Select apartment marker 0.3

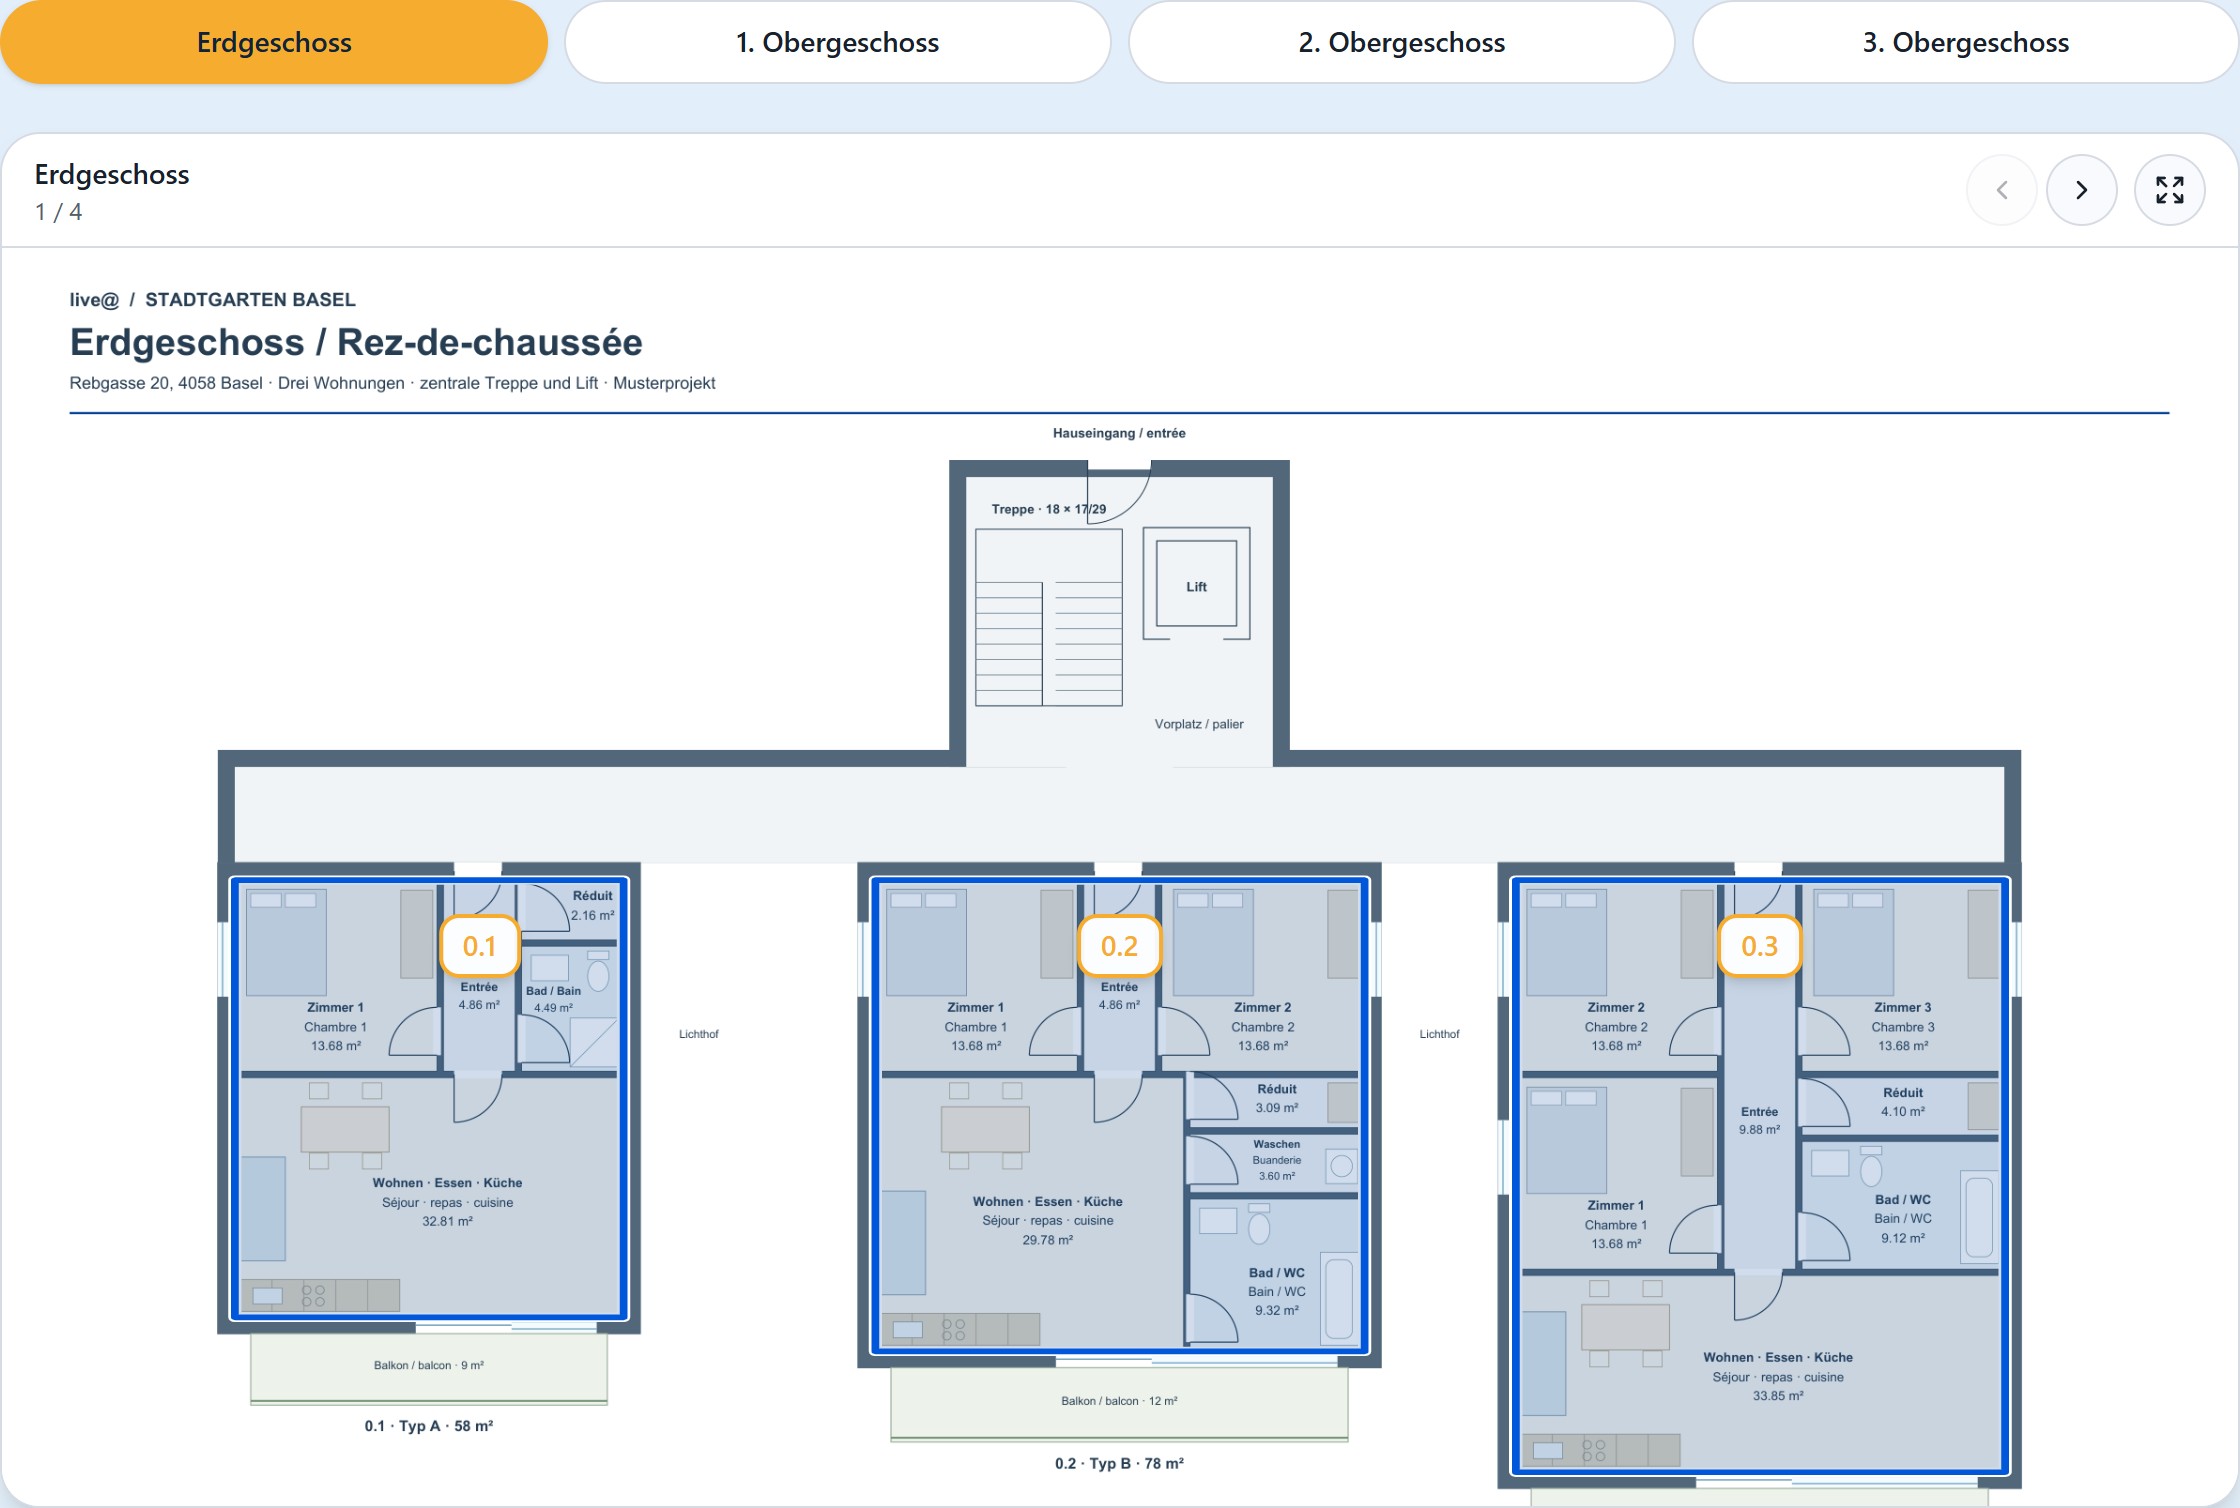[1760, 946]
